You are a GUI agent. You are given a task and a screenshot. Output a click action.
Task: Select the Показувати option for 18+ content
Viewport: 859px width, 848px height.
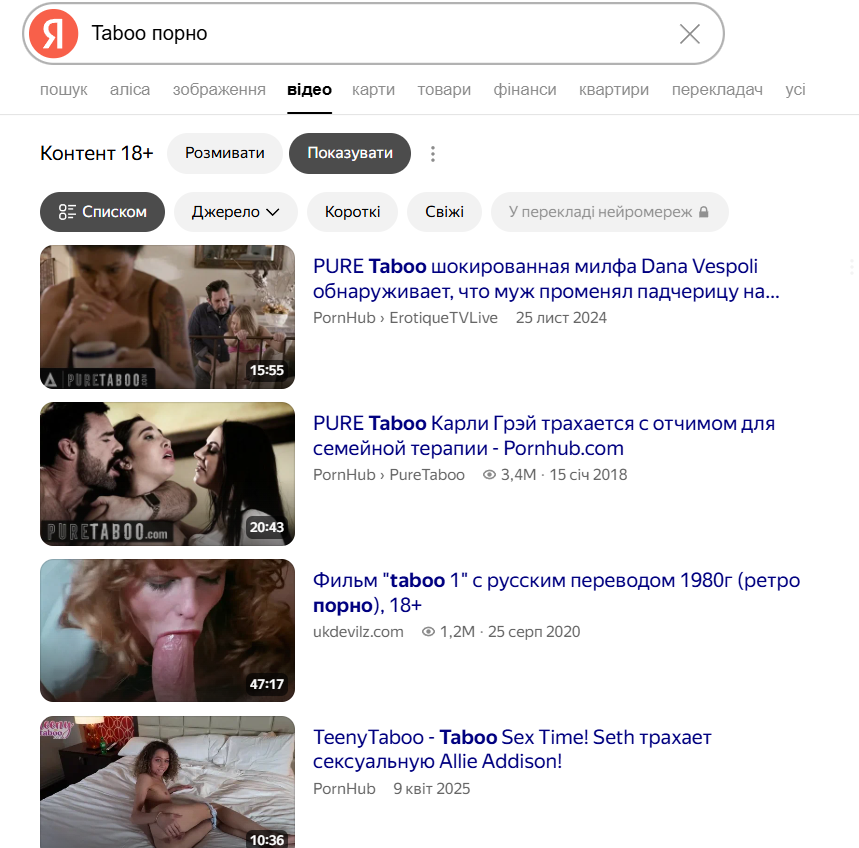(350, 153)
